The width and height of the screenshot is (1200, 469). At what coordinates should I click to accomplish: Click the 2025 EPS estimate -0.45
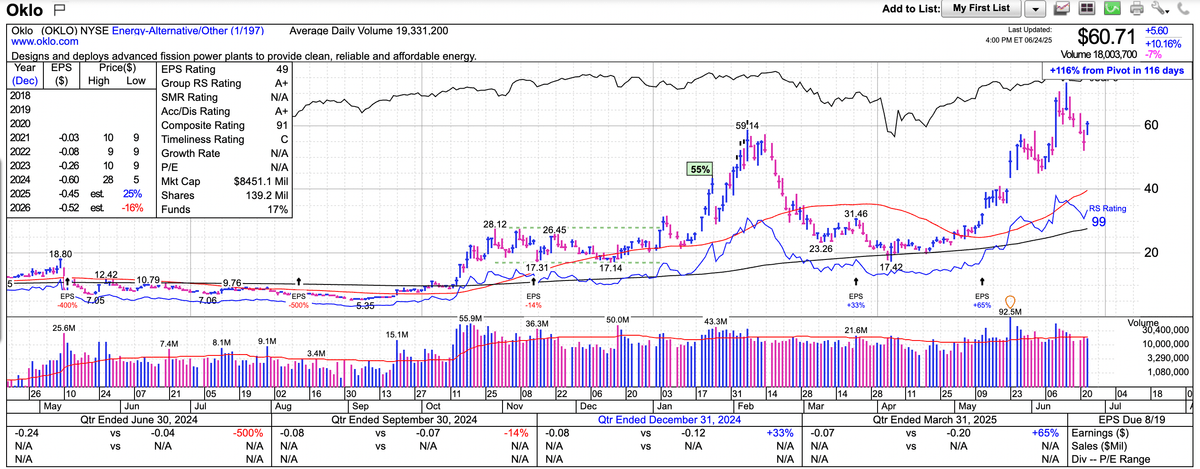(68, 194)
